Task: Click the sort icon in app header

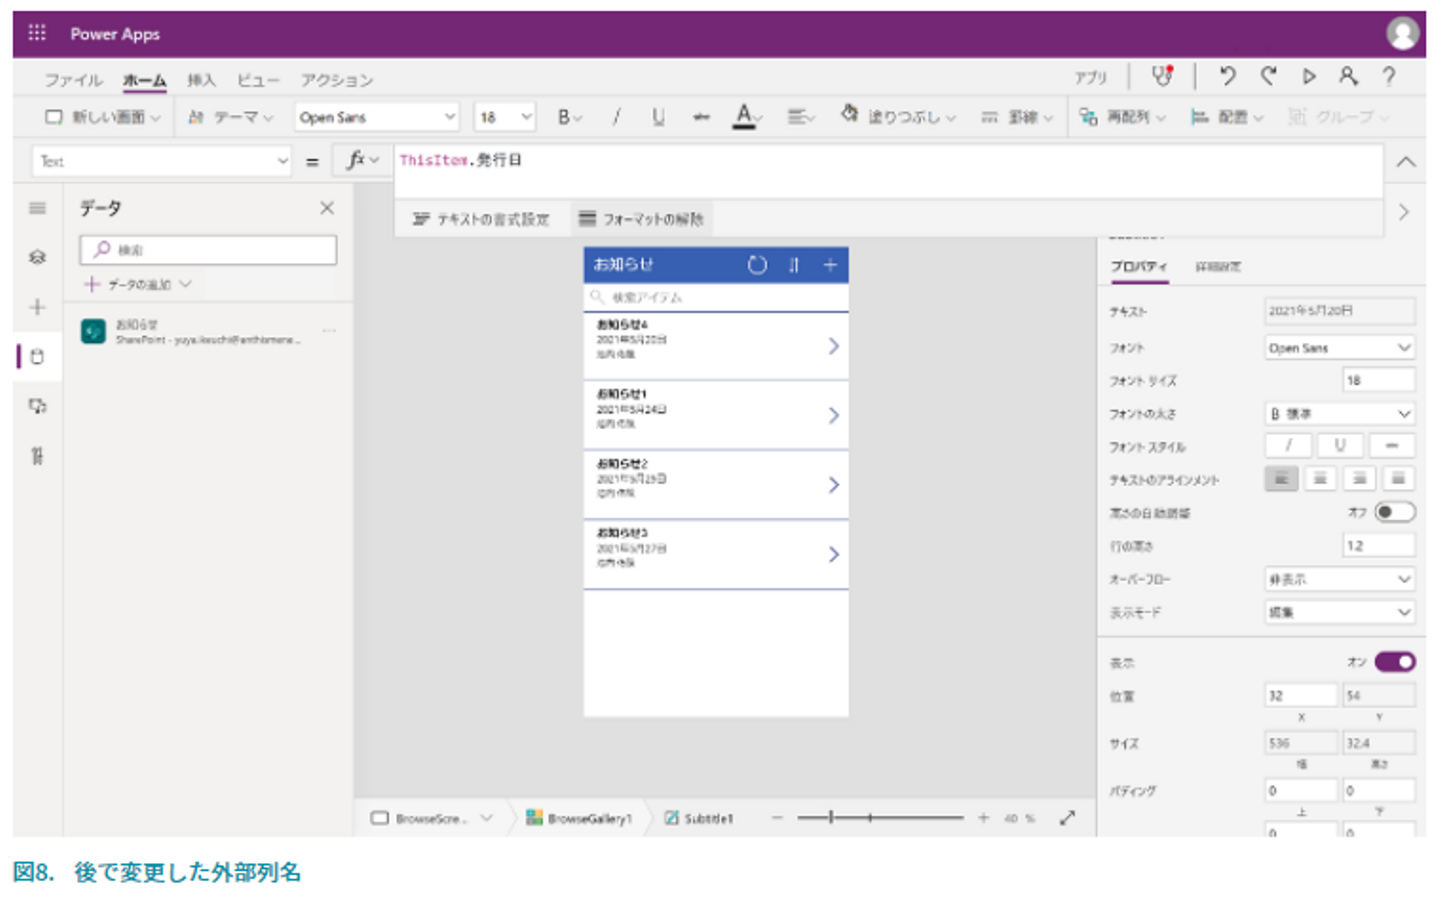Action: pyautogui.click(x=793, y=265)
